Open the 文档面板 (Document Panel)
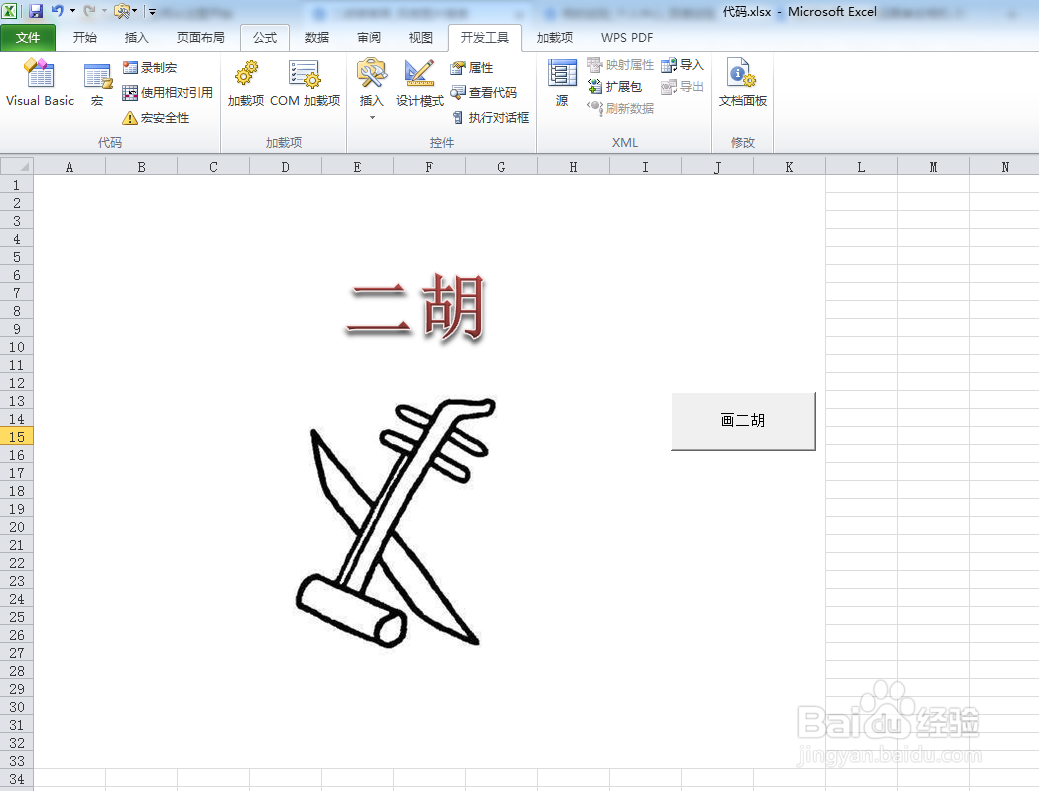The width and height of the screenshot is (1039, 791). pos(742,85)
